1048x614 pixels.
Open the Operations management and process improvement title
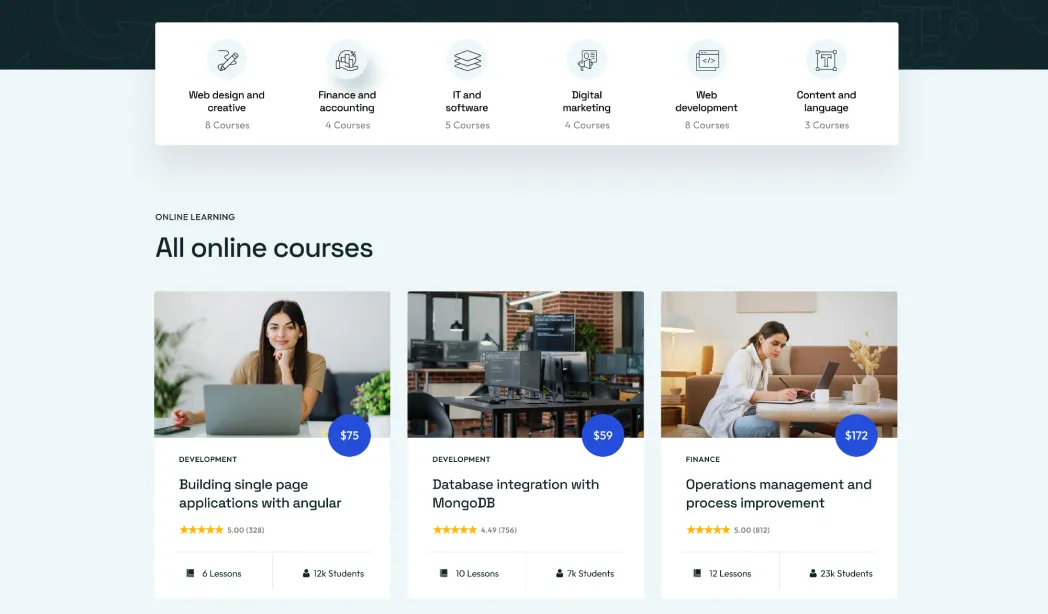pyautogui.click(x=779, y=494)
